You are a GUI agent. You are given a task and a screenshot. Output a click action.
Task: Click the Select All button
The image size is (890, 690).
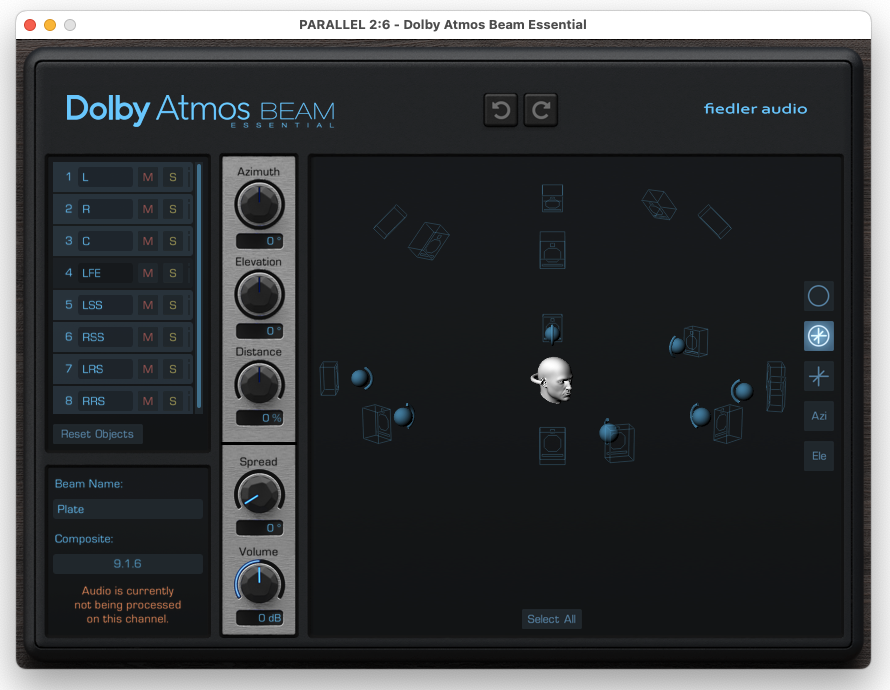tap(551, 619)
